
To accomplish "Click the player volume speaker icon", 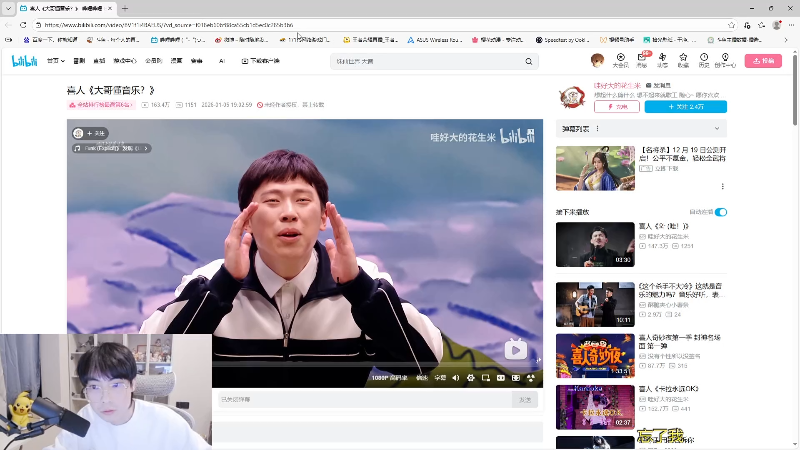I will [456, 378].
